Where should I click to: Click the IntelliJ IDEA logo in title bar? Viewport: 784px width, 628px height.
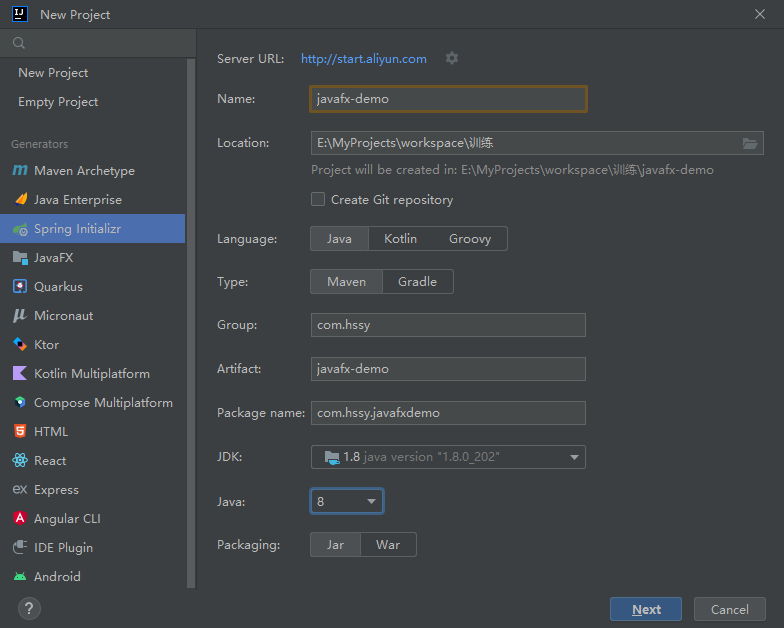[x=20, y=14]
